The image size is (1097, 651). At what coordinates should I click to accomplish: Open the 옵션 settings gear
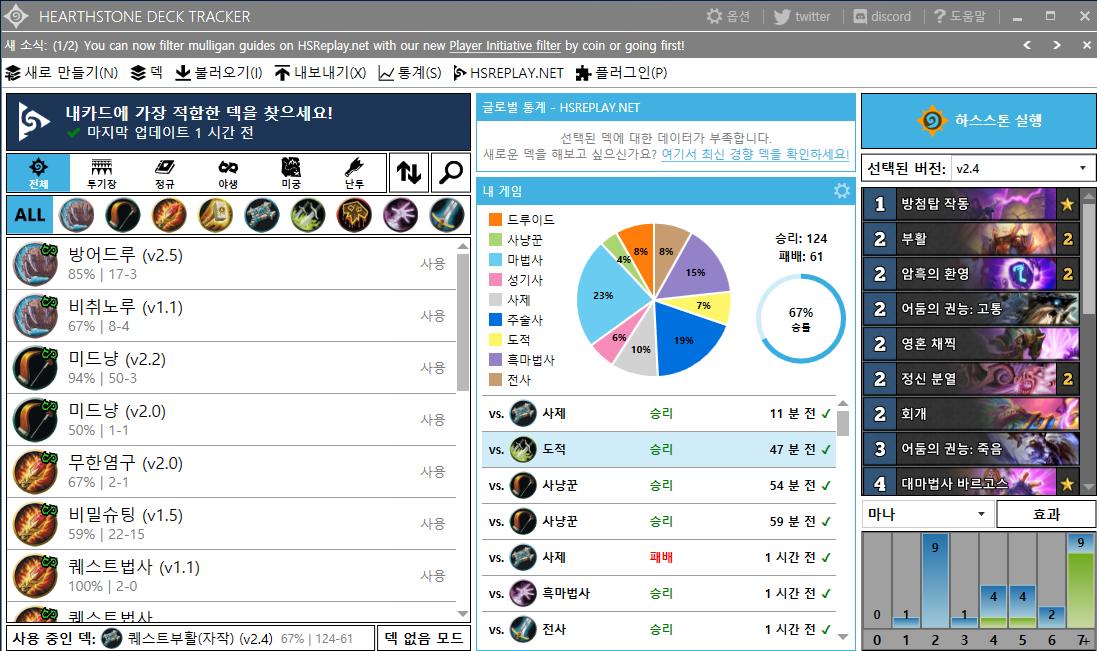pyautogui.click(x=728, y=16)
